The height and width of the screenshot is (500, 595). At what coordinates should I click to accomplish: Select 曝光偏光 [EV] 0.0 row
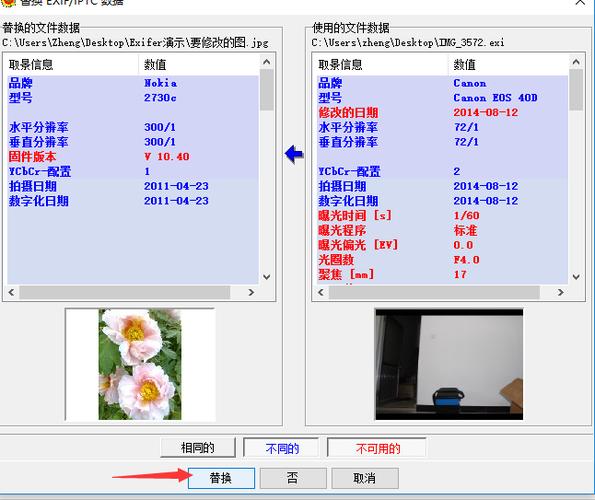click(x=442, y=245)
